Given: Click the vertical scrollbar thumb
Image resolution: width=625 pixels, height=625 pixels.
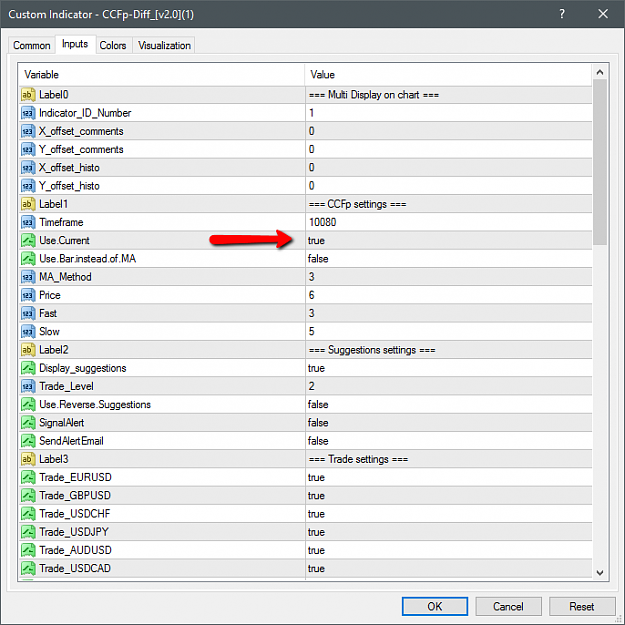Looking at the screenshot, I should click(x=599, y=161).
